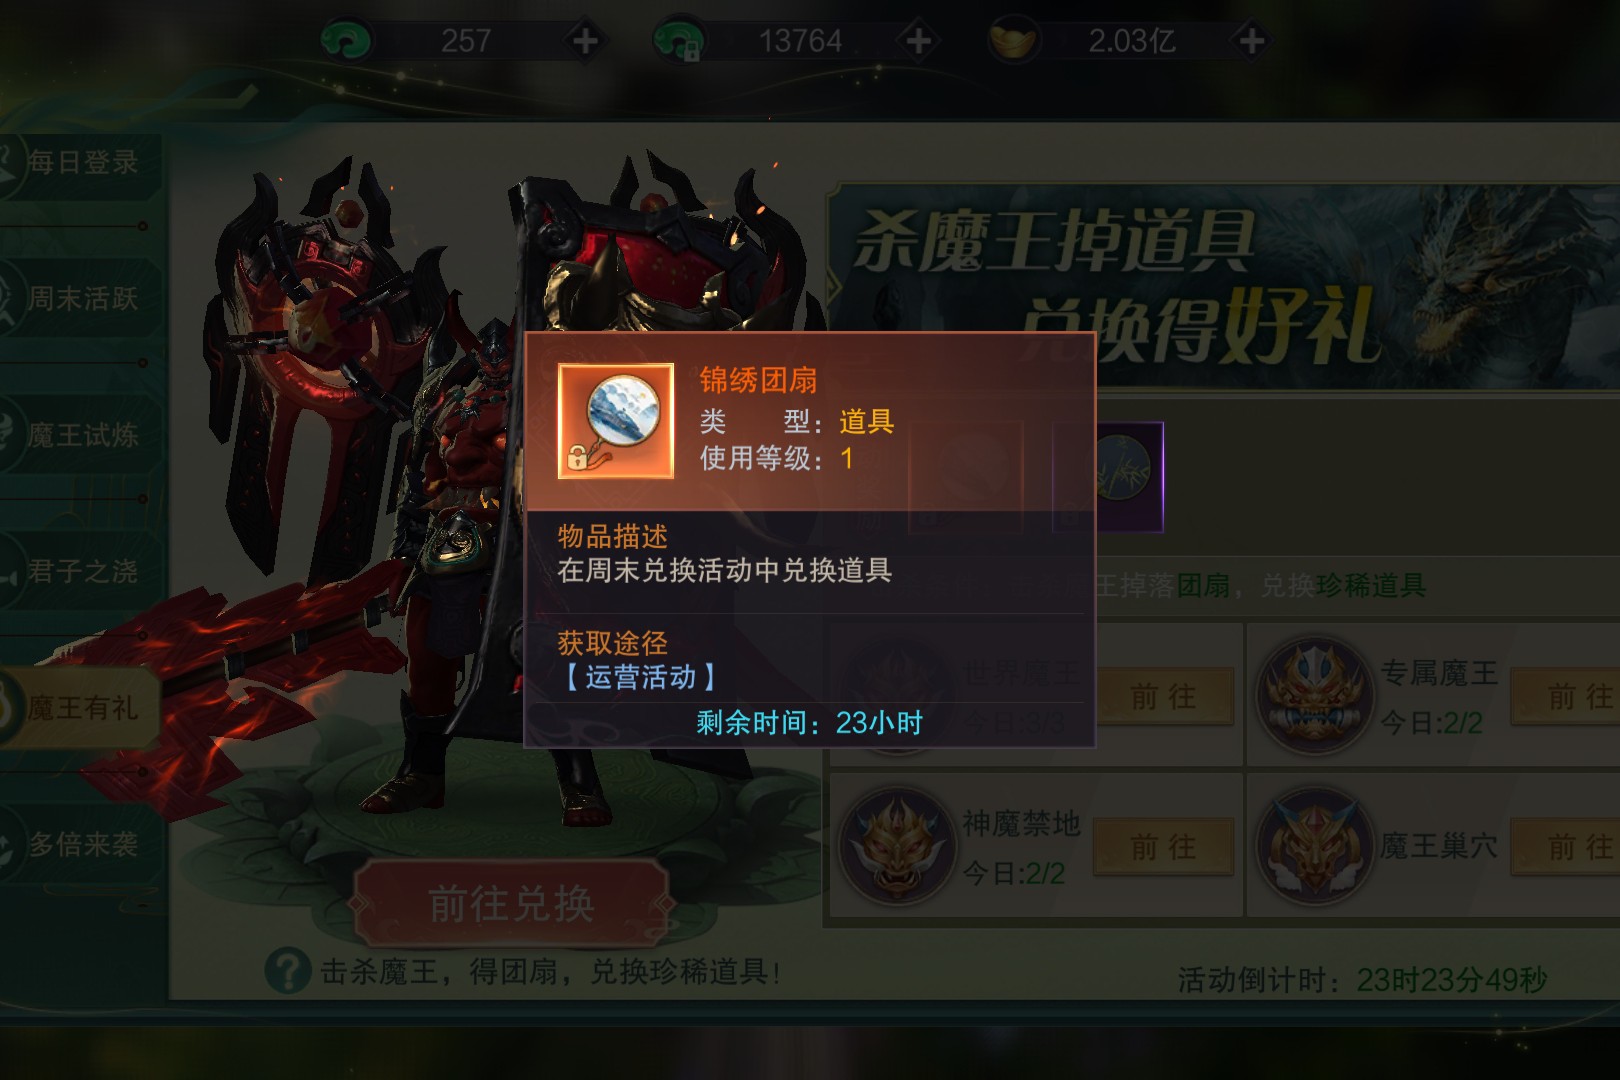Open the 魔王试炼 tab
The height and width of the screenshot is (1080, 1620).
(80, 435)
